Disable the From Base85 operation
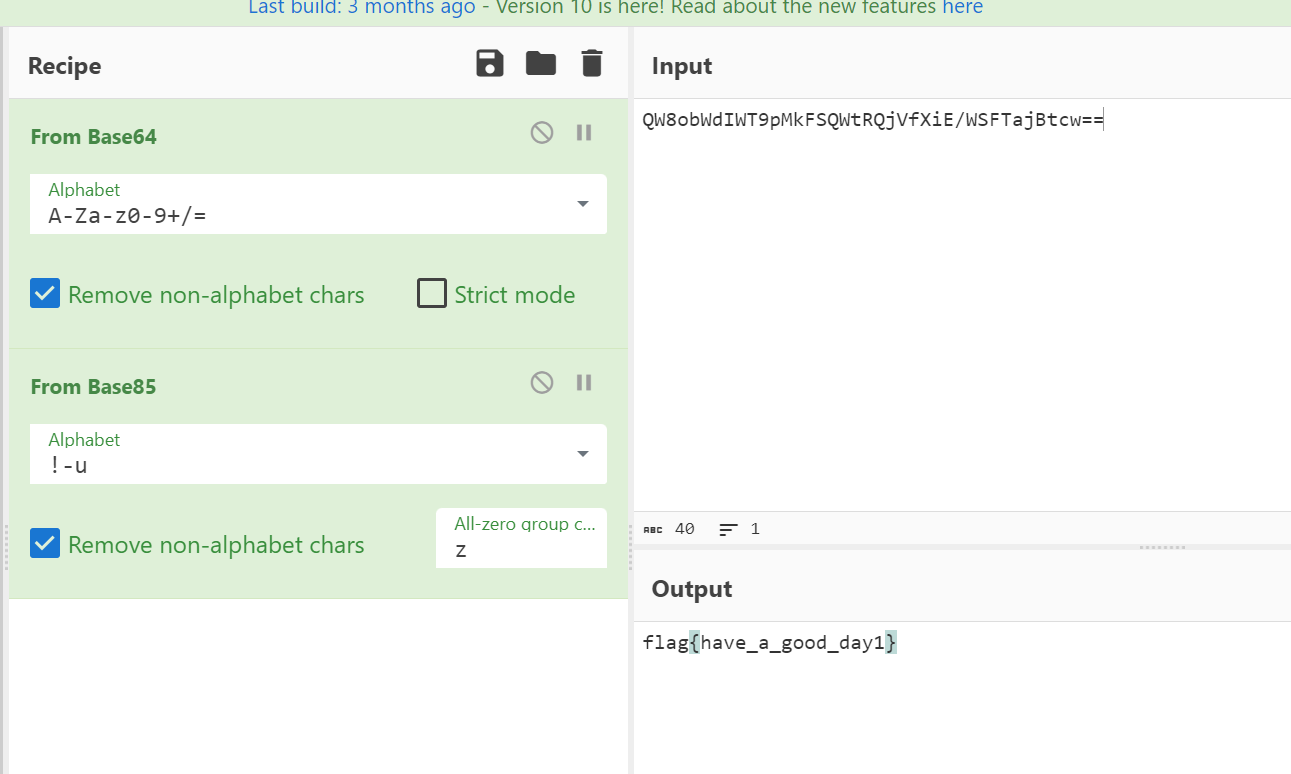1291x774 pixels. click(542, 382)
